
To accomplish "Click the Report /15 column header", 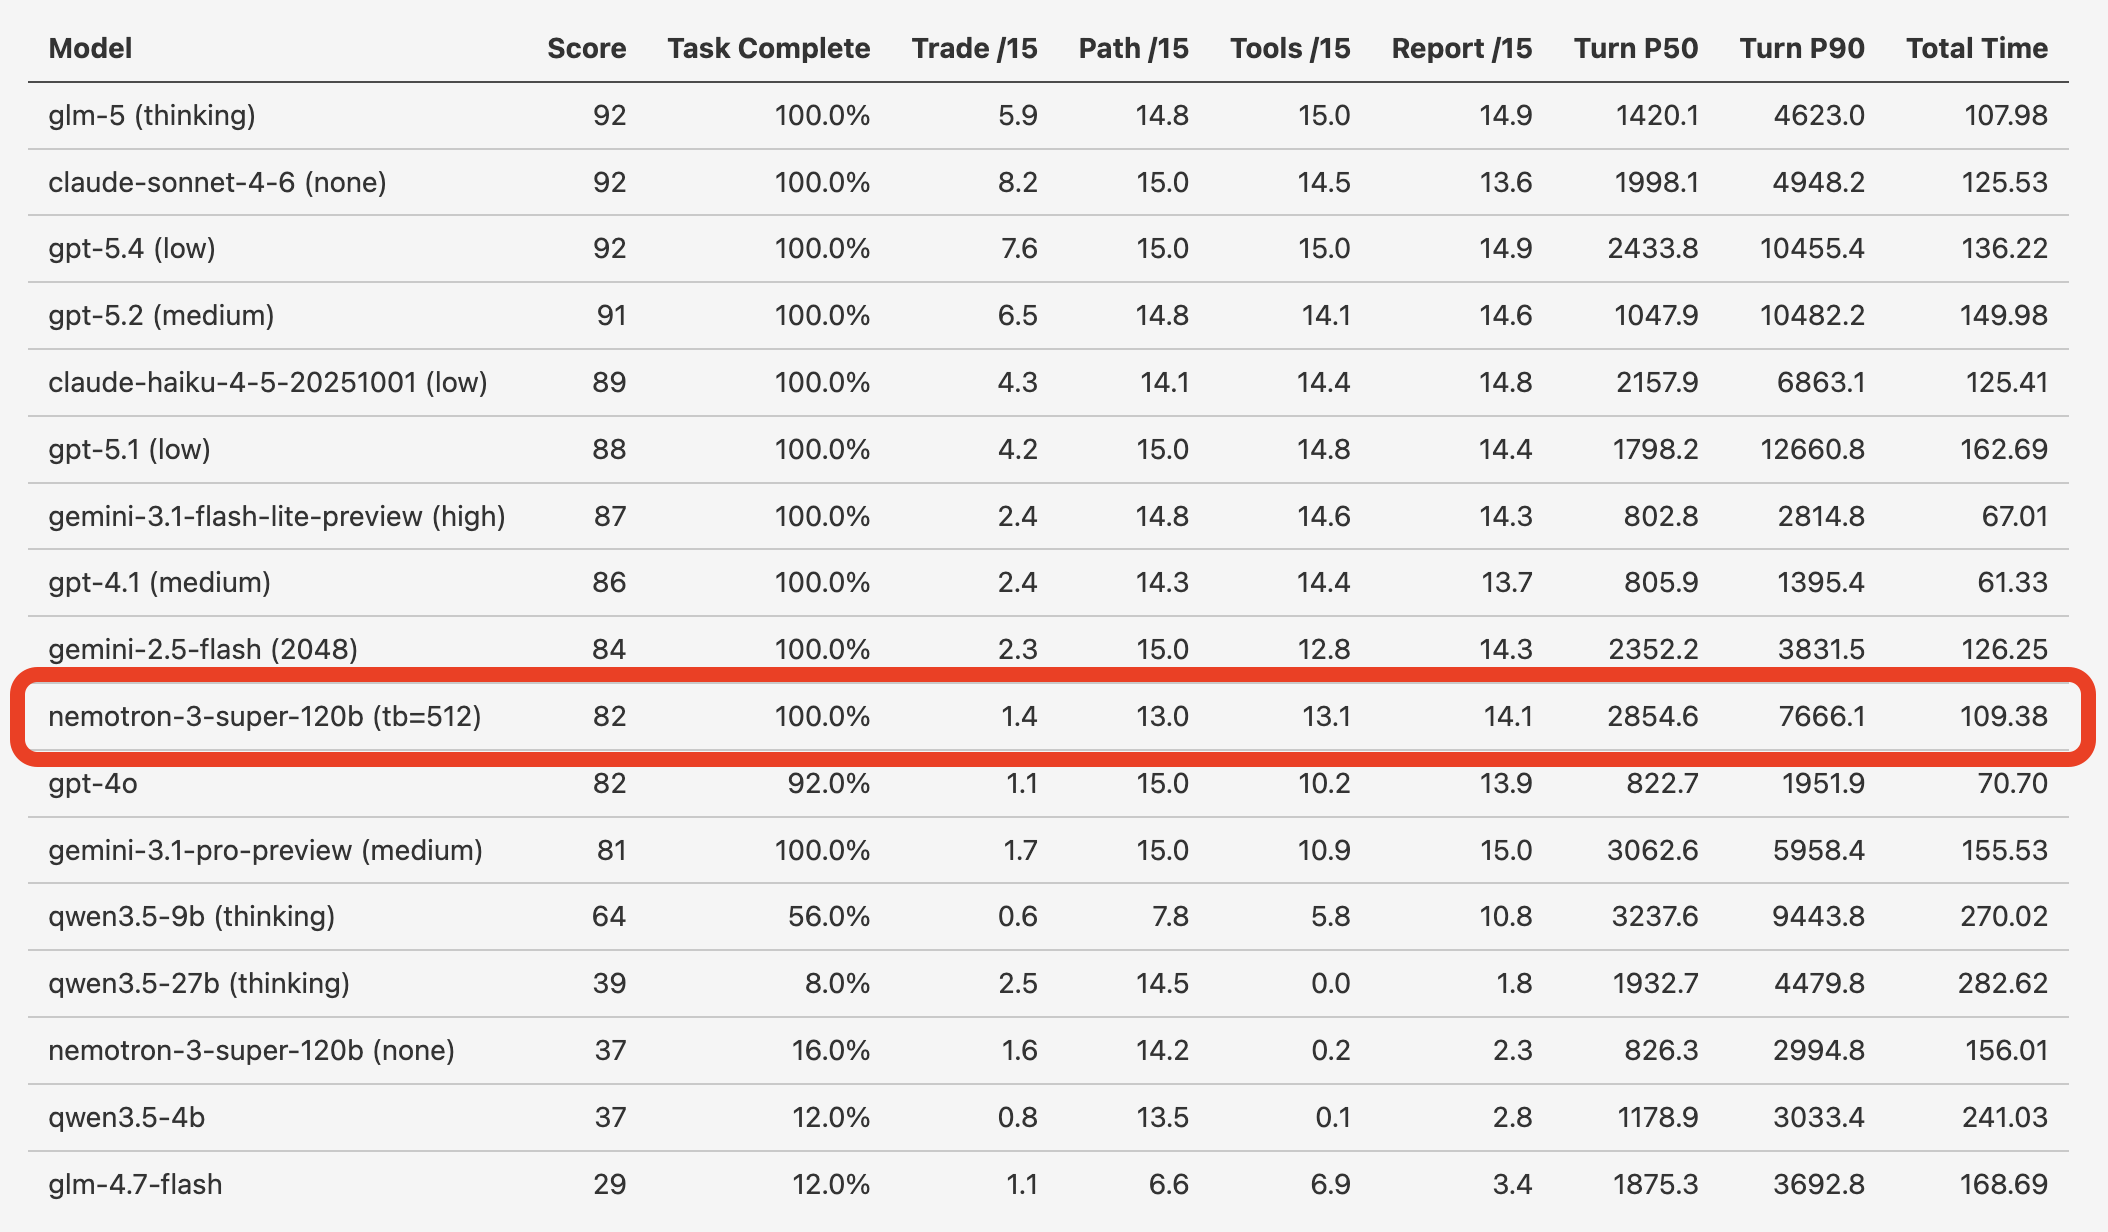I will point(1461,48).
